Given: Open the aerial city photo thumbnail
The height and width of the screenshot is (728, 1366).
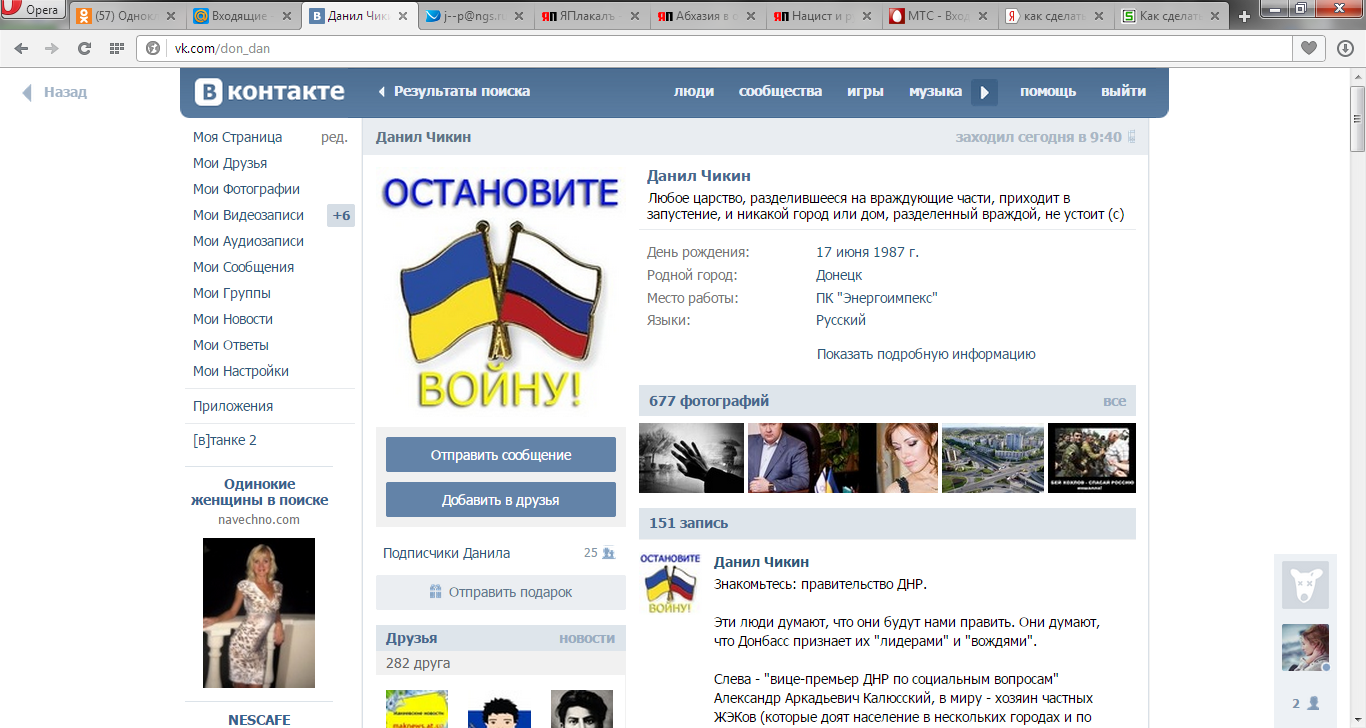Looking at the screenshot, I should (993, 458).
